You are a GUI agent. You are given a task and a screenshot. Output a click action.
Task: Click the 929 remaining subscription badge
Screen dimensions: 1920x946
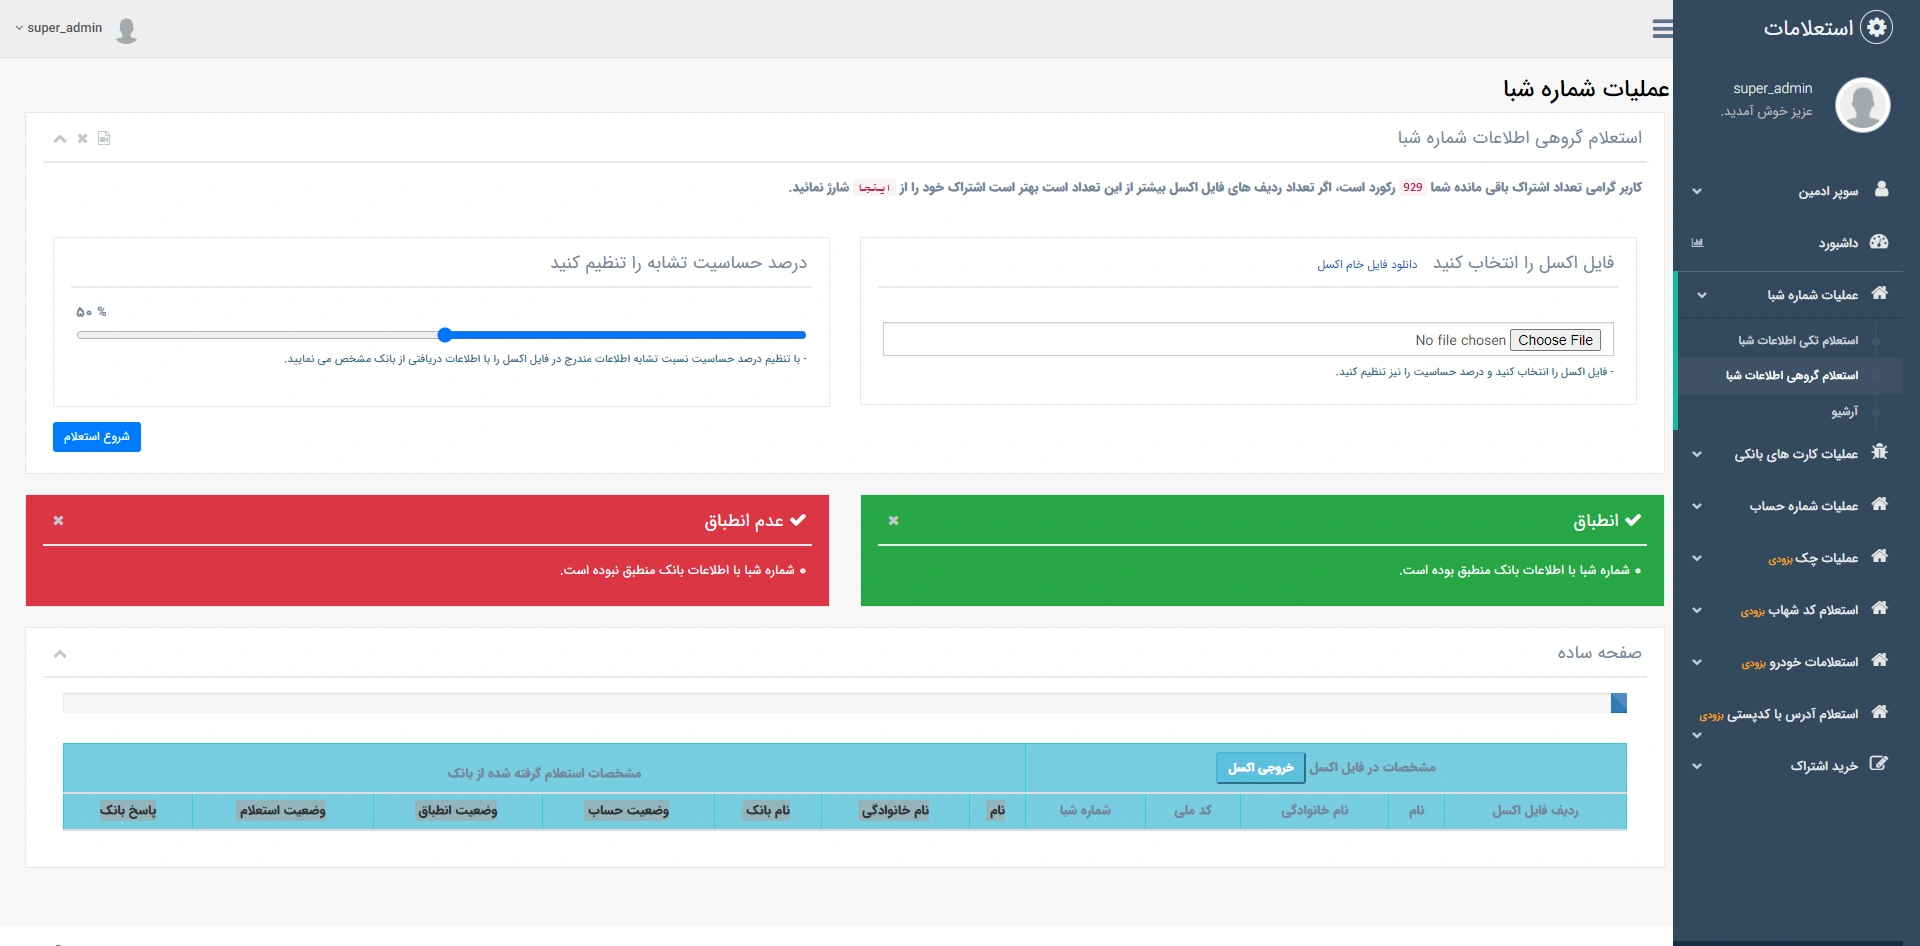(1412, 187)
